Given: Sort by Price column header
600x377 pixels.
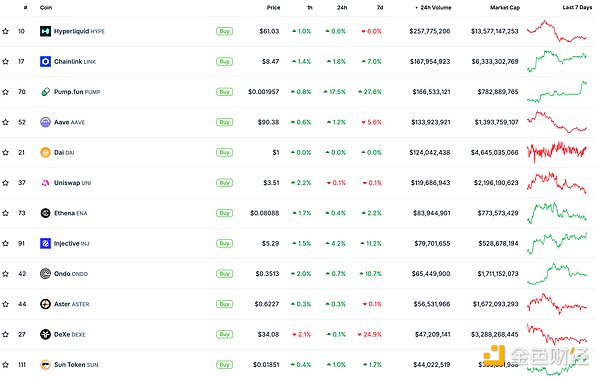Looking at the screenshot, I should tap(273, 7).
